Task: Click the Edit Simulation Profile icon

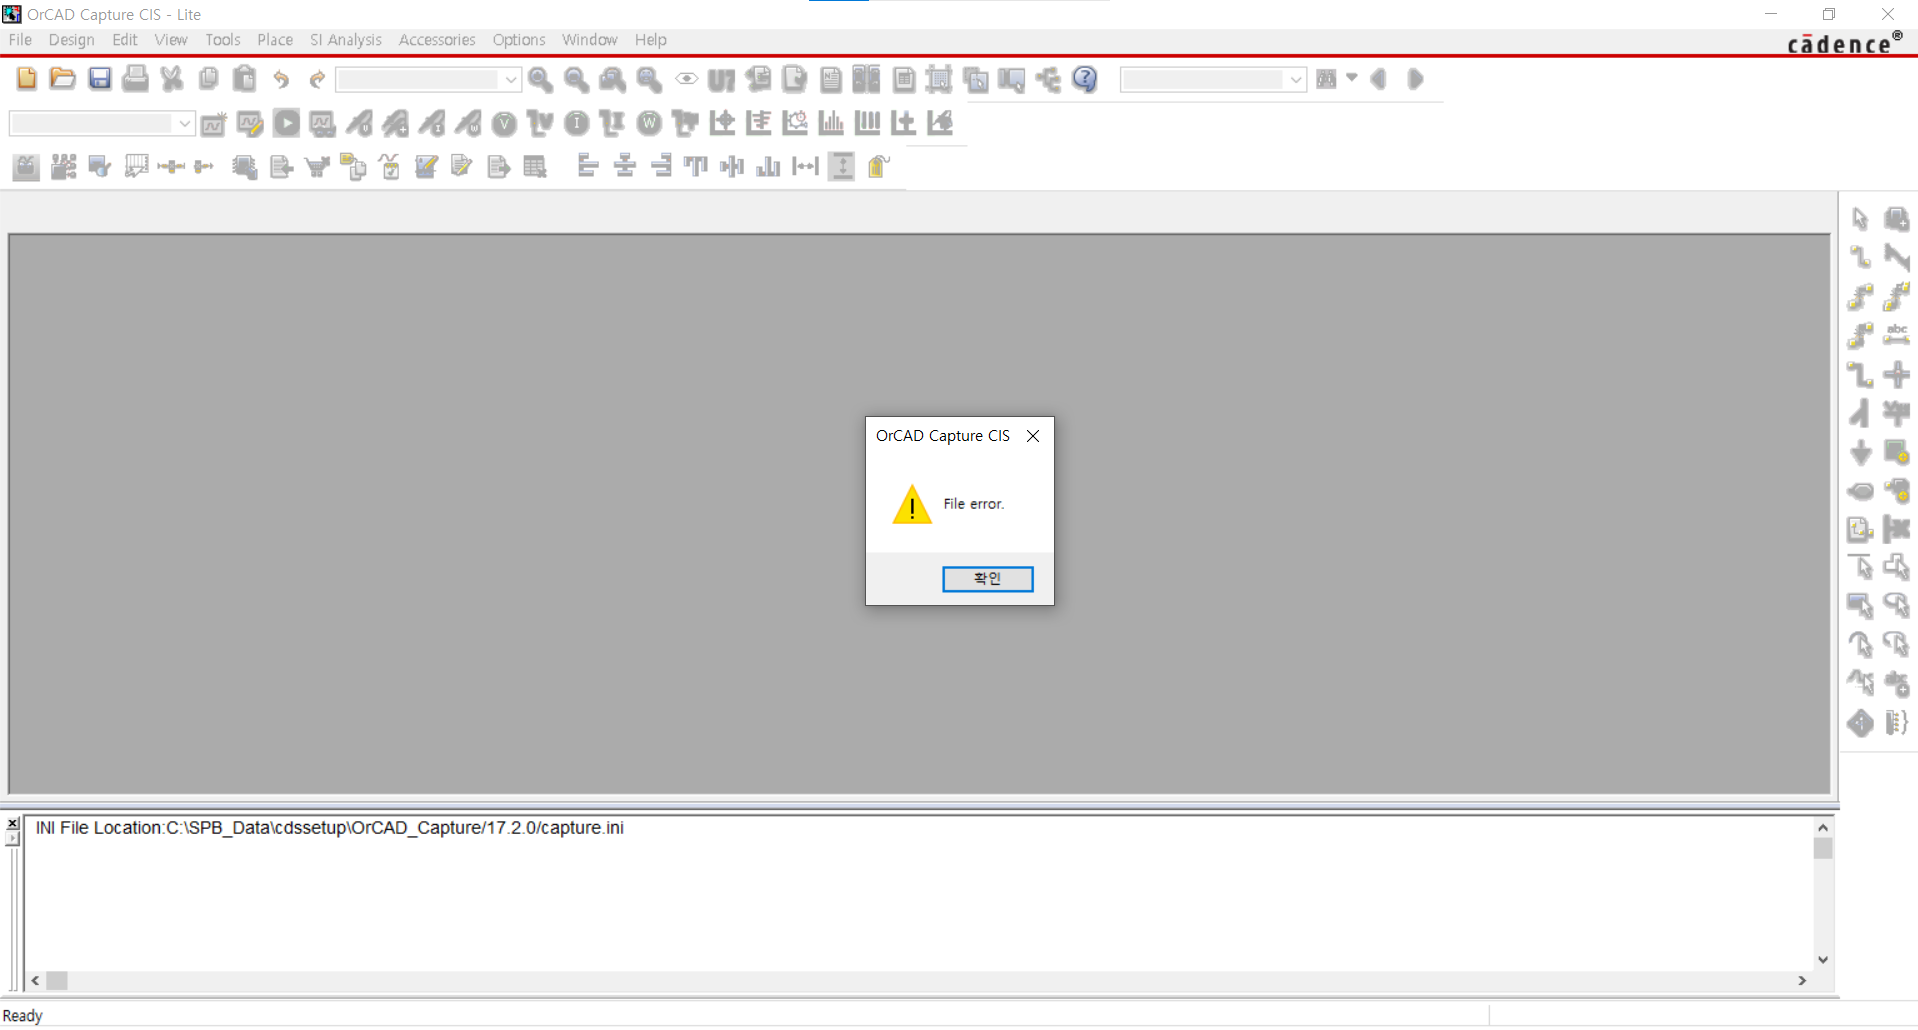Action: 250,123
